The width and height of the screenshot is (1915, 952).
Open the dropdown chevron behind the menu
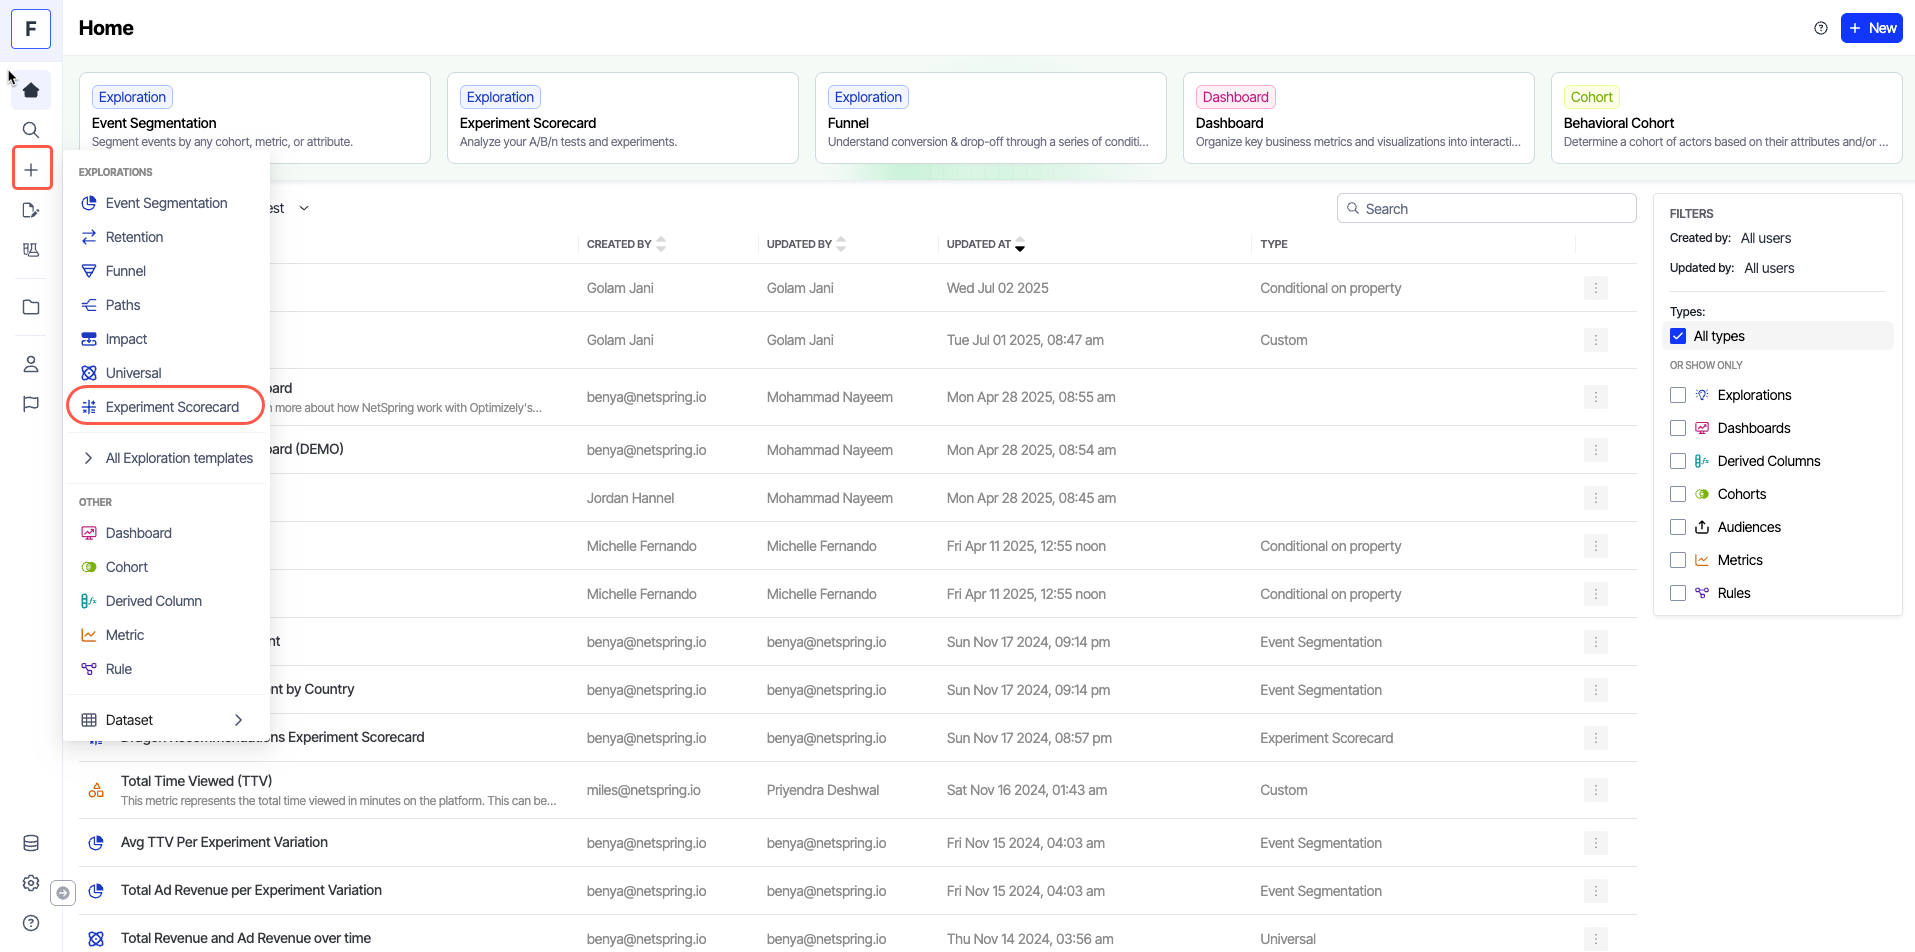[x=304, y=209]
